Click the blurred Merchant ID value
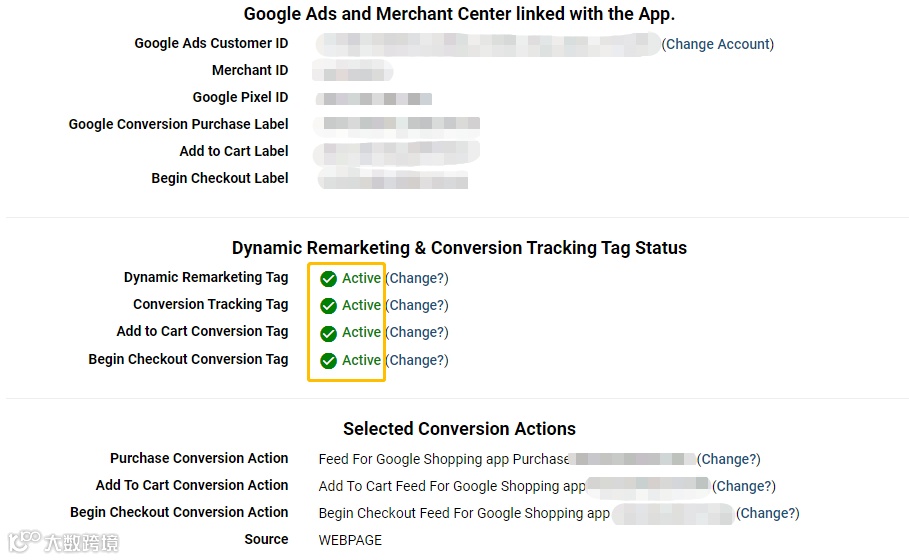The width and height of the screenshot is (909, 560). point(352,71)
